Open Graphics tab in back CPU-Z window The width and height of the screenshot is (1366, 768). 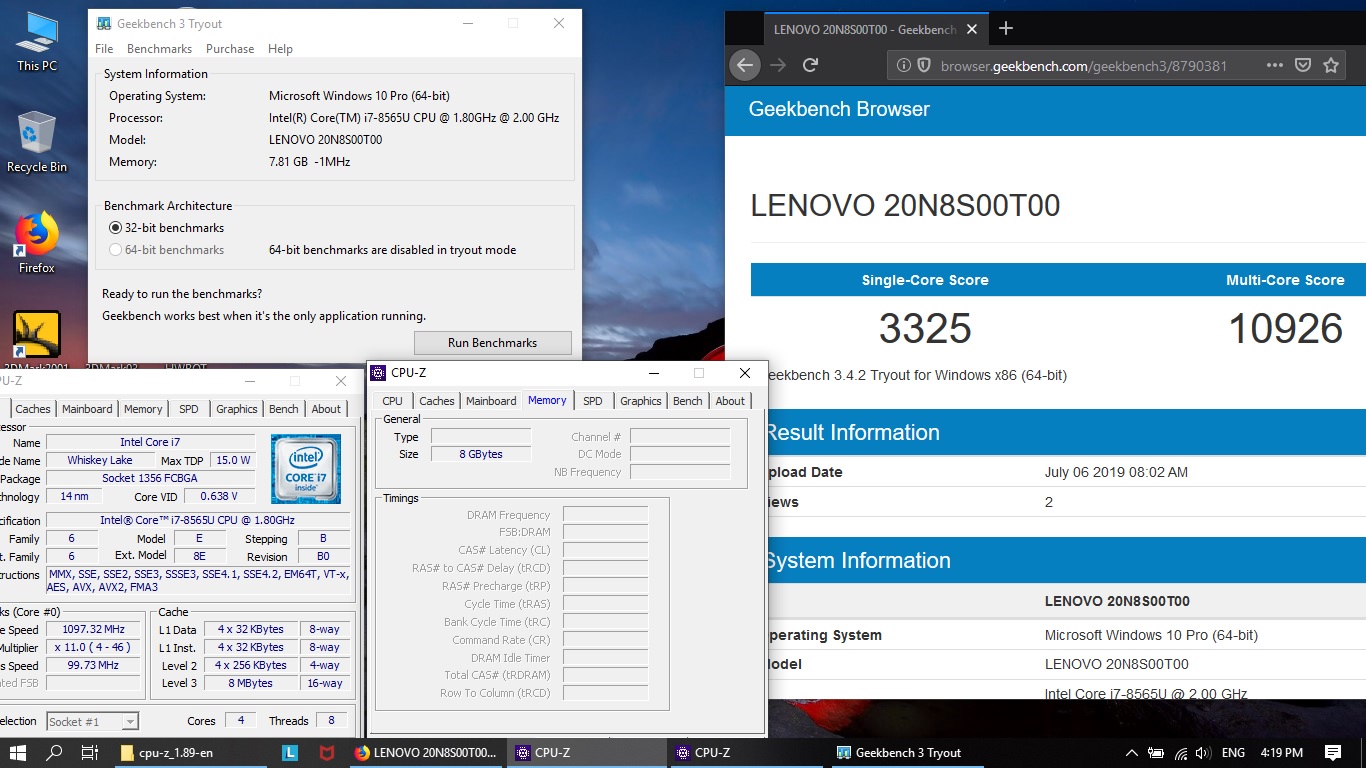click(237, 409)
